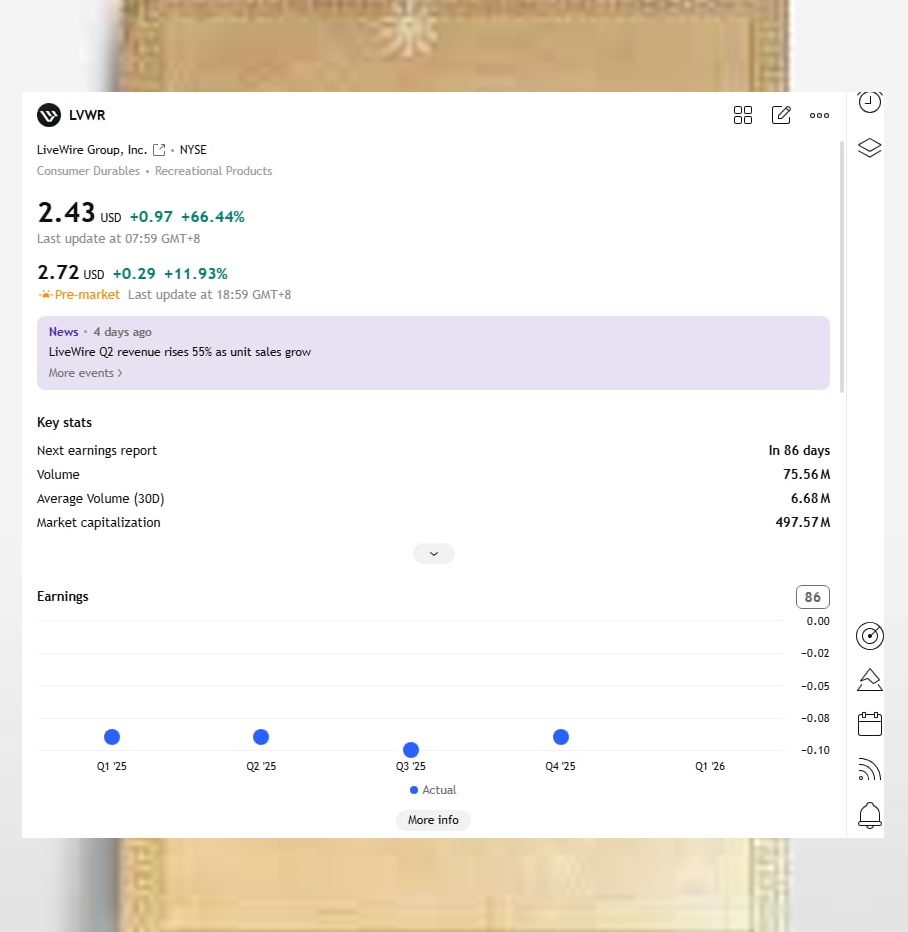Open LiveWire Group external link icon
The width and height of the screenshot is (908, 932).
tap(159, 150)
